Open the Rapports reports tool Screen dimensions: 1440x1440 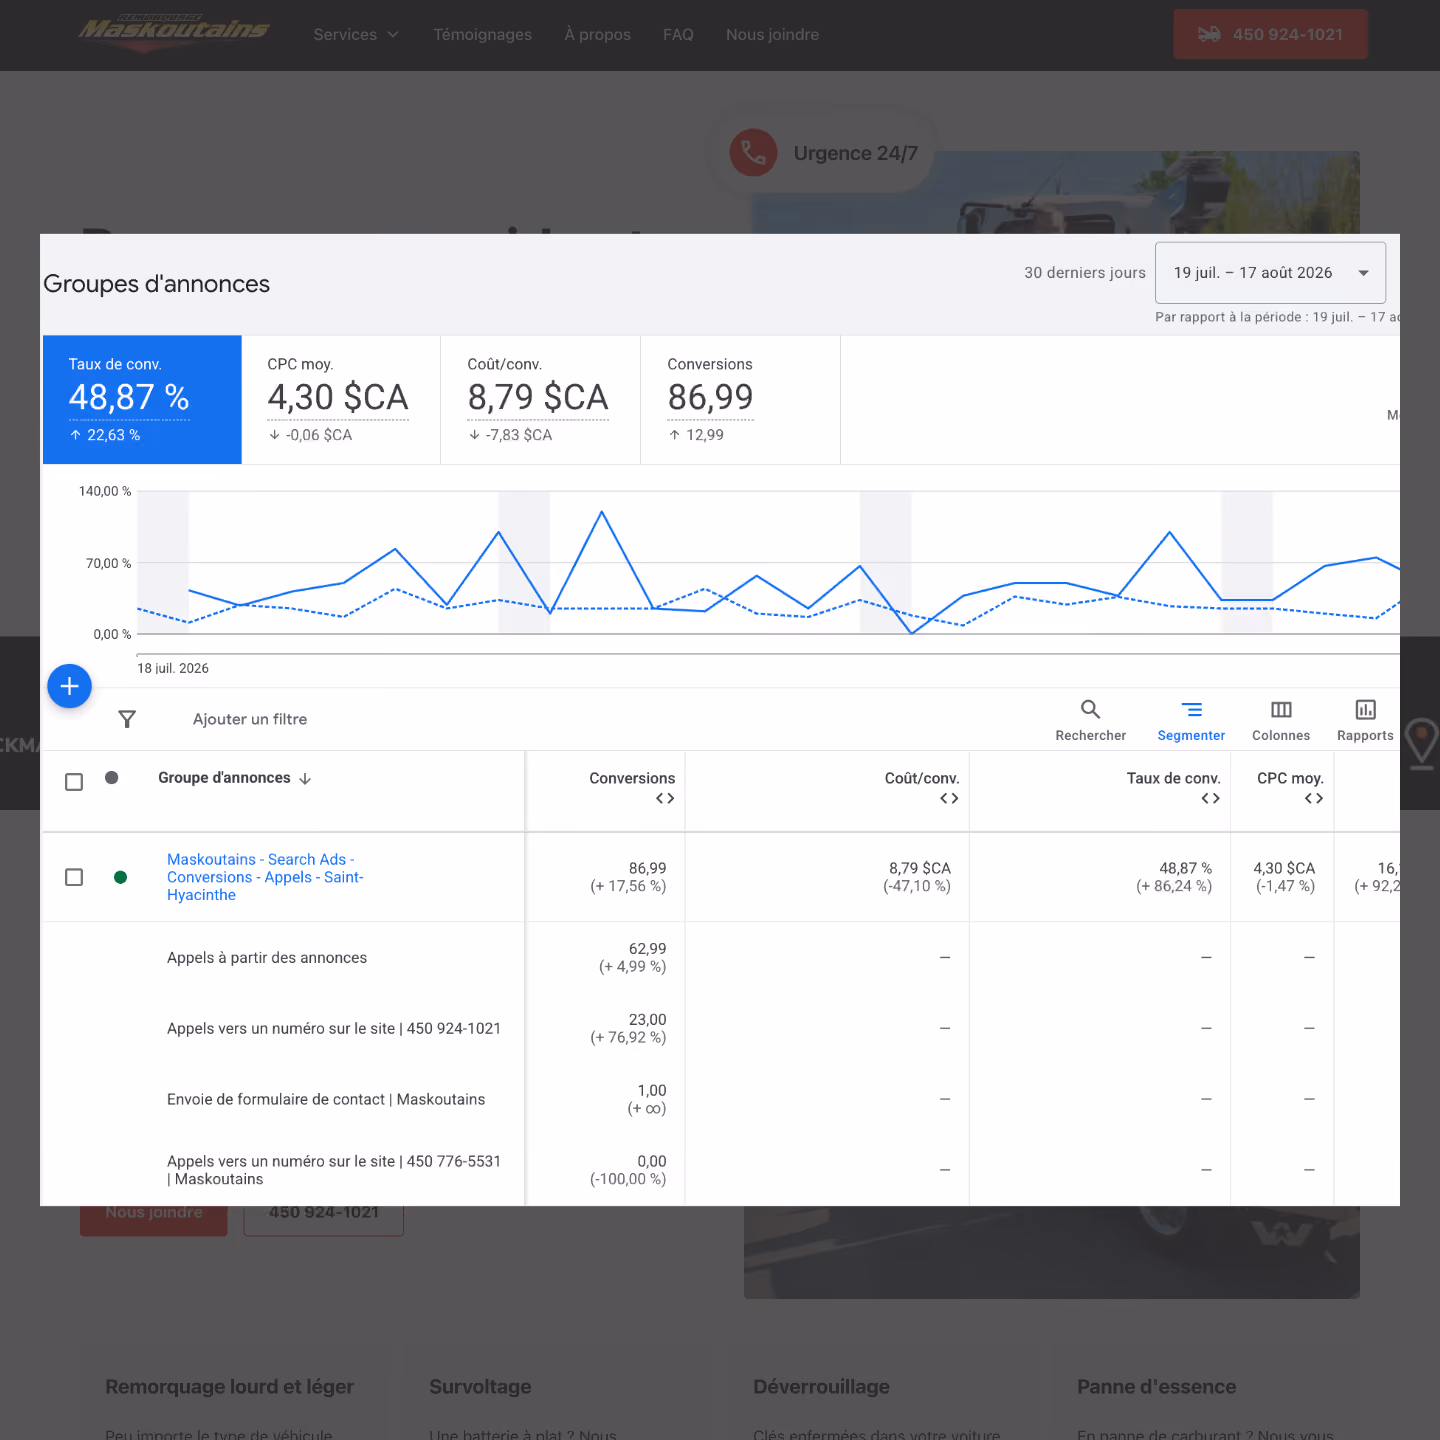[1365, 720]
